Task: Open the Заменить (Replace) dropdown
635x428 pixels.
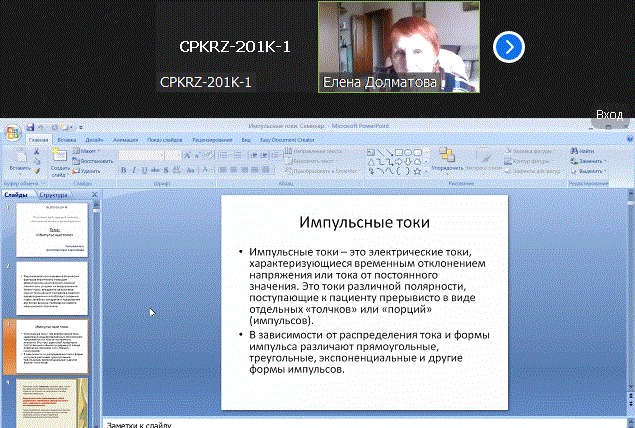Action: point(588,161)
